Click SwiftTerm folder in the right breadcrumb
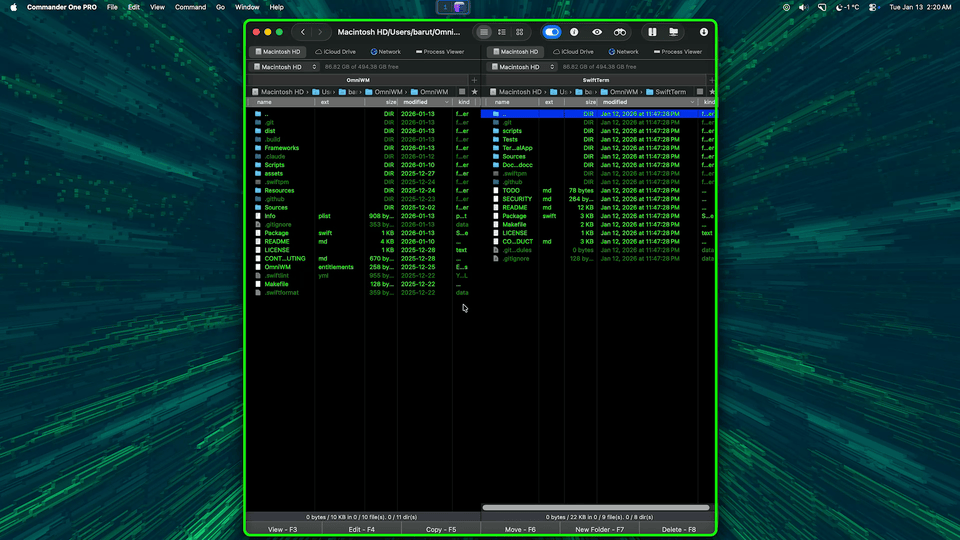Screen dimensions: 960x540 pos(666,92)
